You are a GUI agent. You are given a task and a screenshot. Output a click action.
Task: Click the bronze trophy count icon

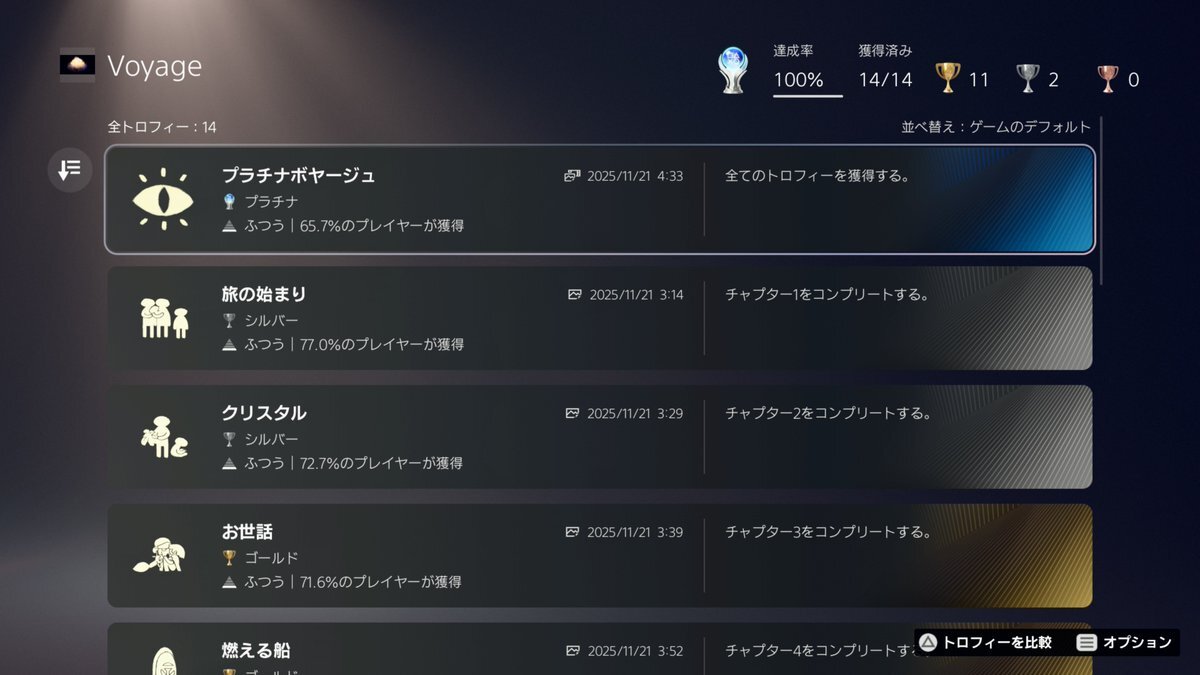click(1107, 78)
